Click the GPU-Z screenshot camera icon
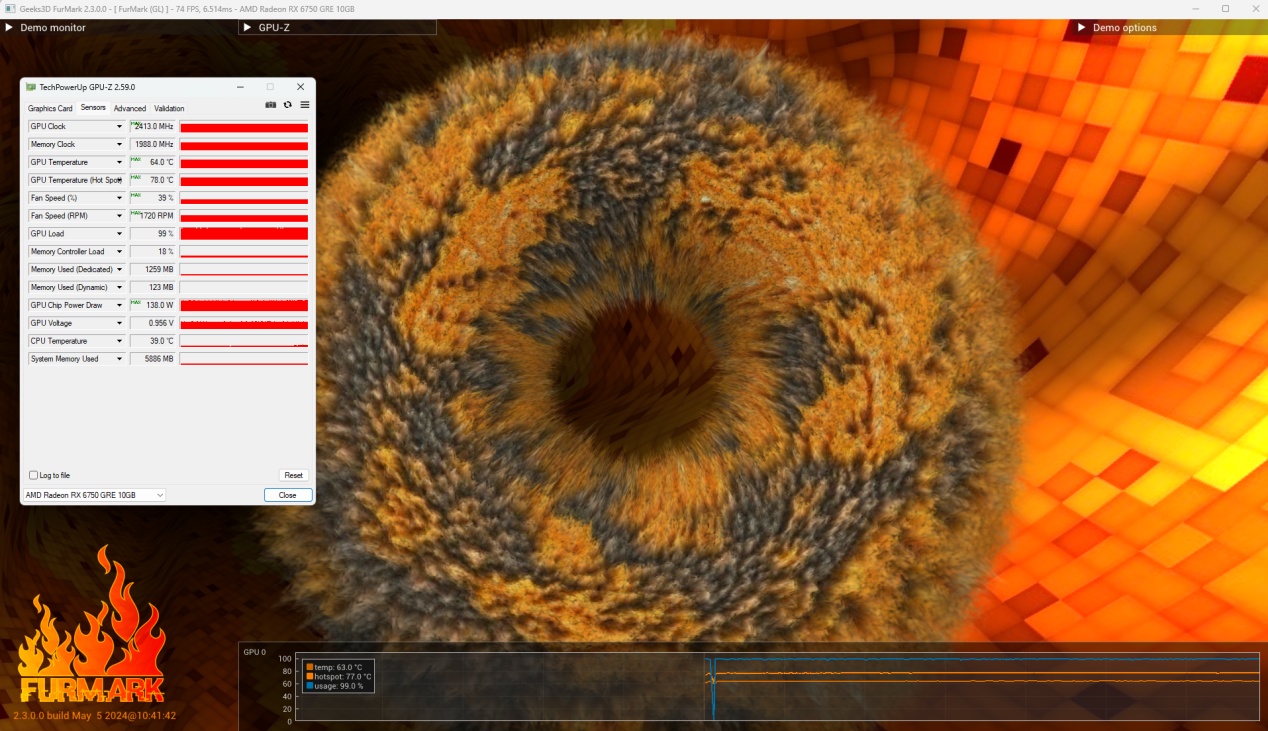 [x=270, y=105]
